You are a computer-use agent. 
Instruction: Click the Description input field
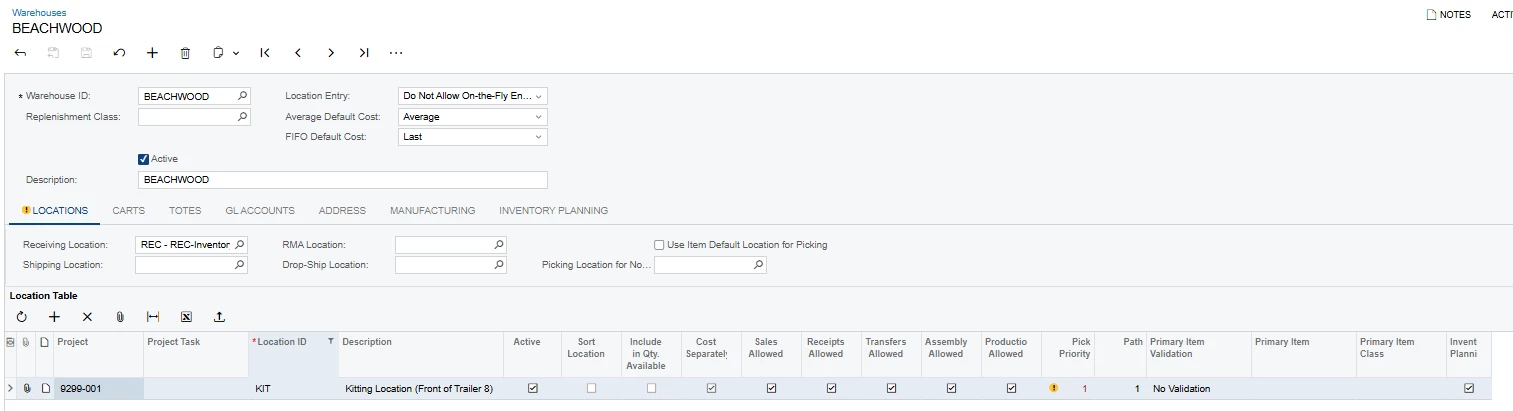coord(343,180)
